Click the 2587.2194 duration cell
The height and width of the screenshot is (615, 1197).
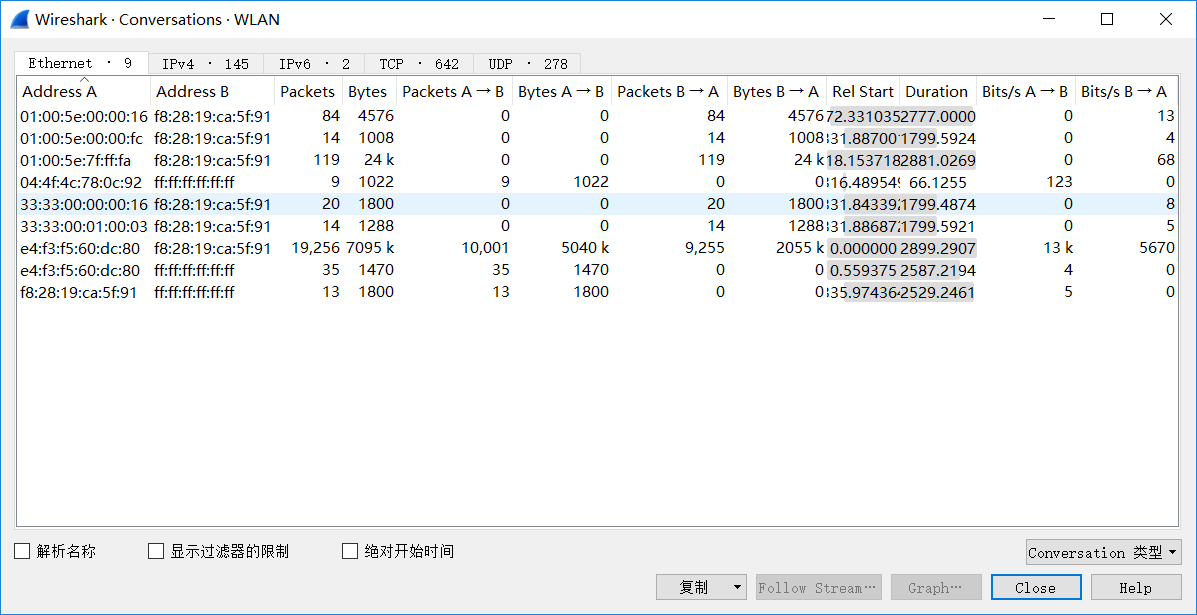click(x=937, y=270)
